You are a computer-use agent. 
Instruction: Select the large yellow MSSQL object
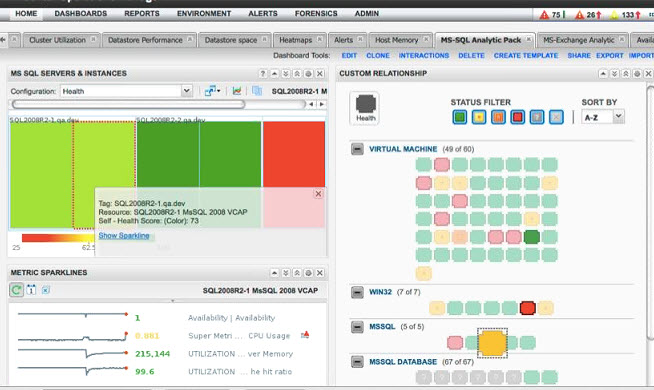tap(493, 343)
